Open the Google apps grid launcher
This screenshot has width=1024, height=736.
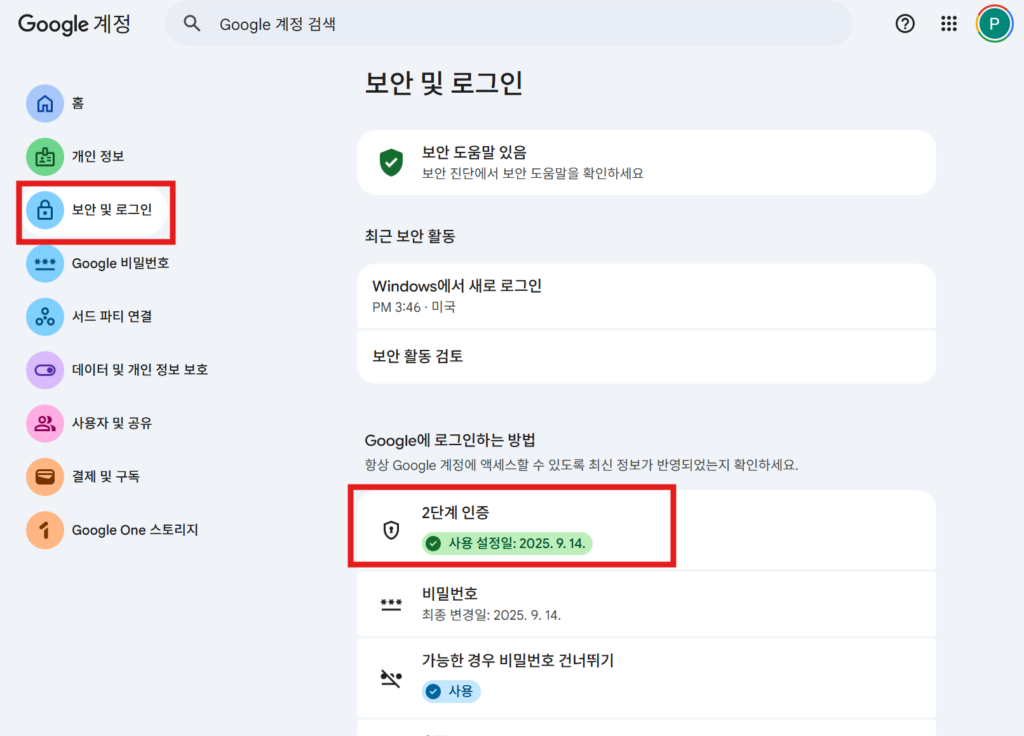point(949,24)
